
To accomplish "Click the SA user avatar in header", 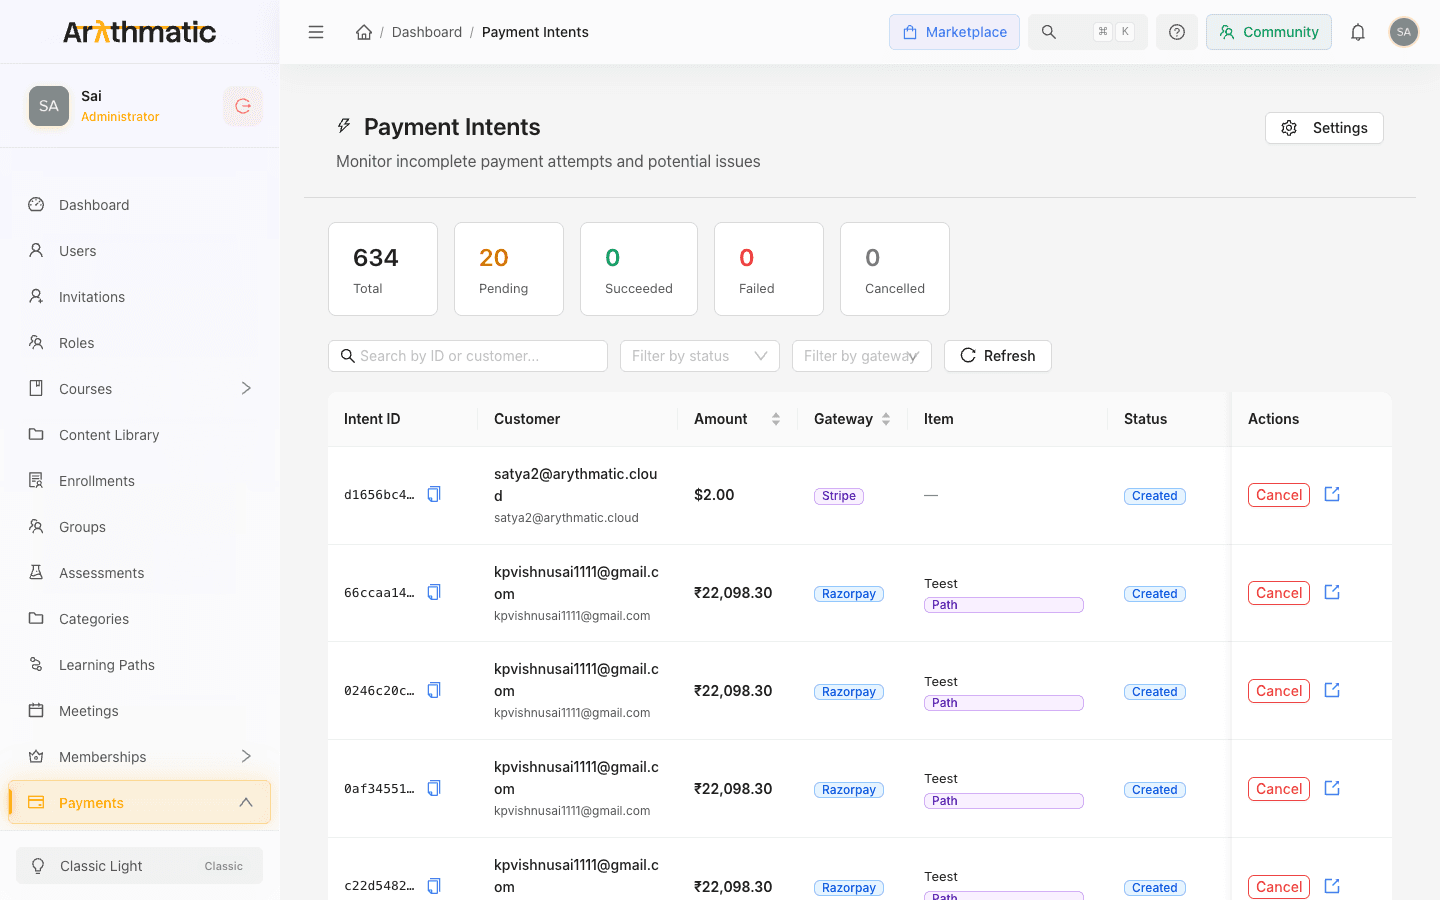I will (x=1404, y=32).
